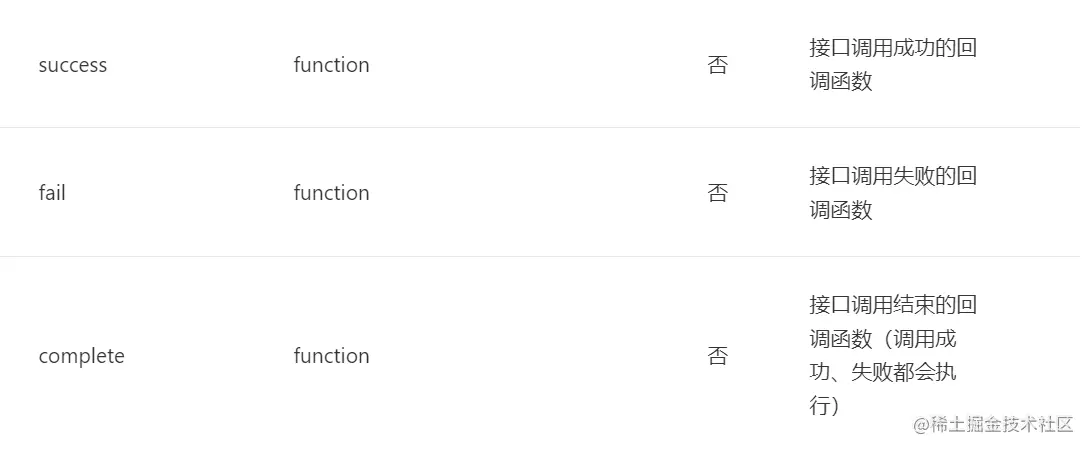The width and height of the screenshot is (1089, 450).
Task: Click the "调函数（调用成" text line
Action: point(882,338)
